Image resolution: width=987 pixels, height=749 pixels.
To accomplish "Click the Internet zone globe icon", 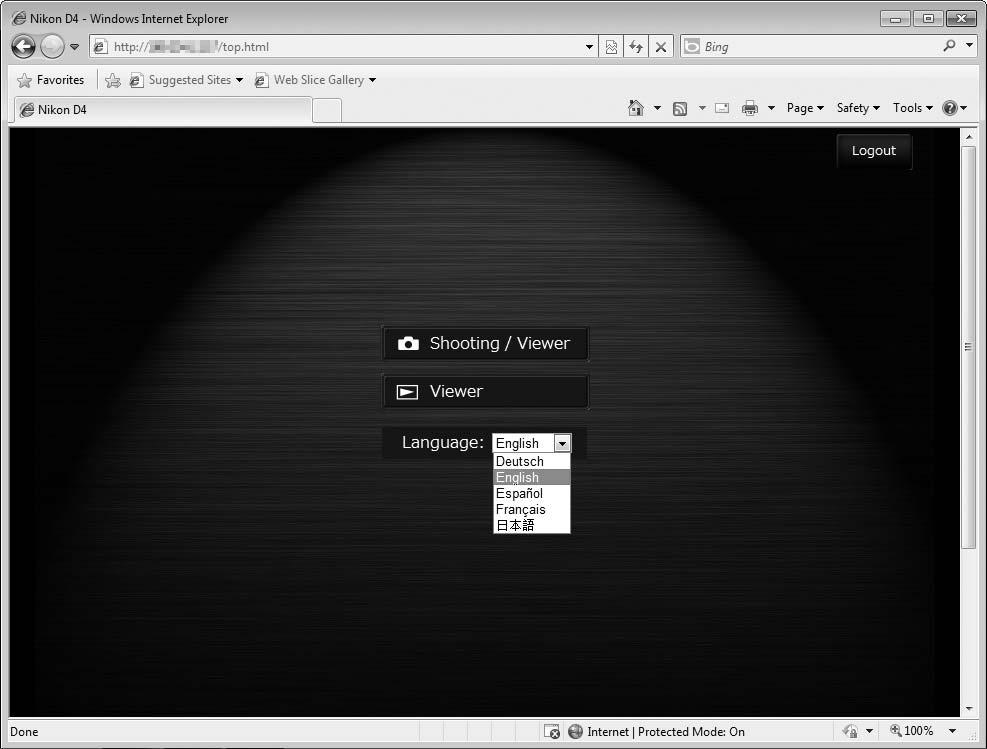I will [x=575, y=731].
